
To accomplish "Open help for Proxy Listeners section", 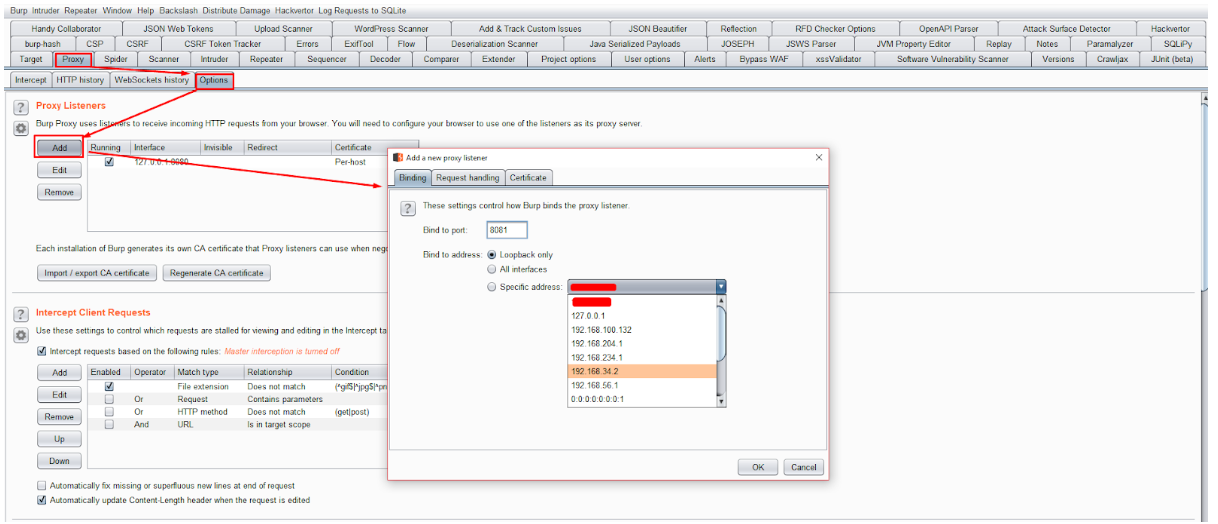I will pyautogui.click(x=20, y=107).
